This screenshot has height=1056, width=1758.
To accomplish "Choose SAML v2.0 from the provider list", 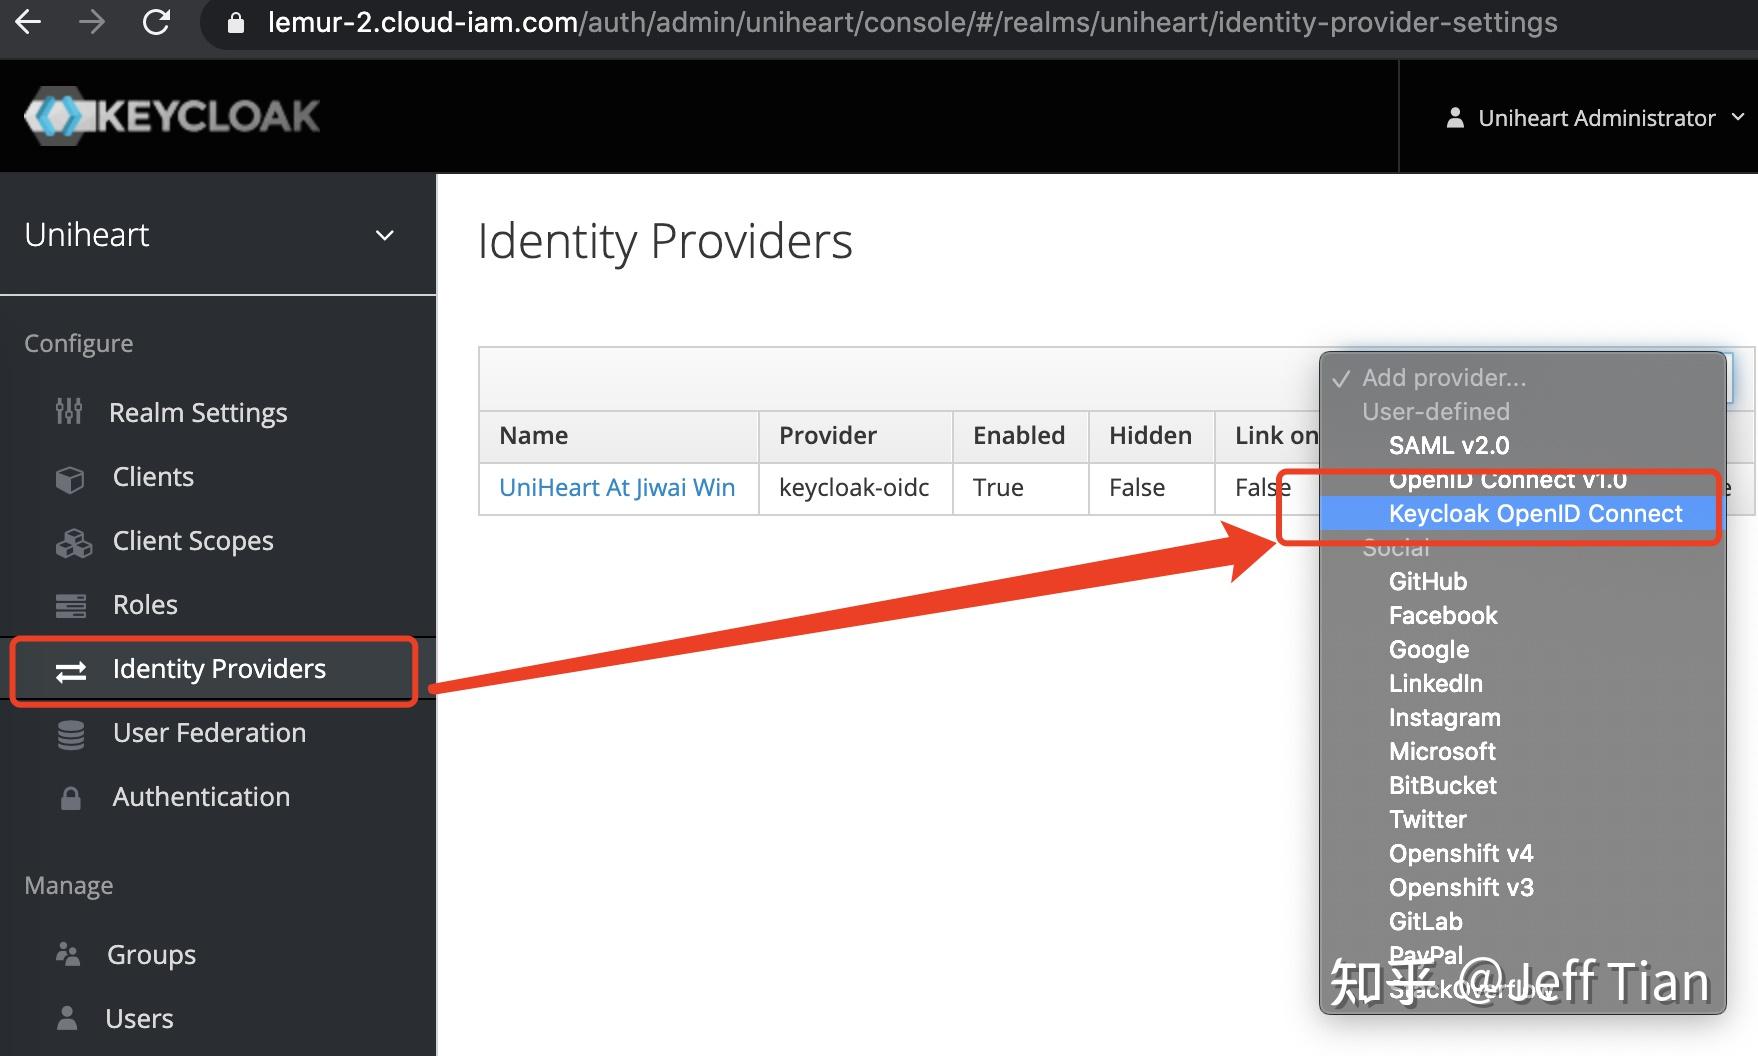I will [1449, 445].
